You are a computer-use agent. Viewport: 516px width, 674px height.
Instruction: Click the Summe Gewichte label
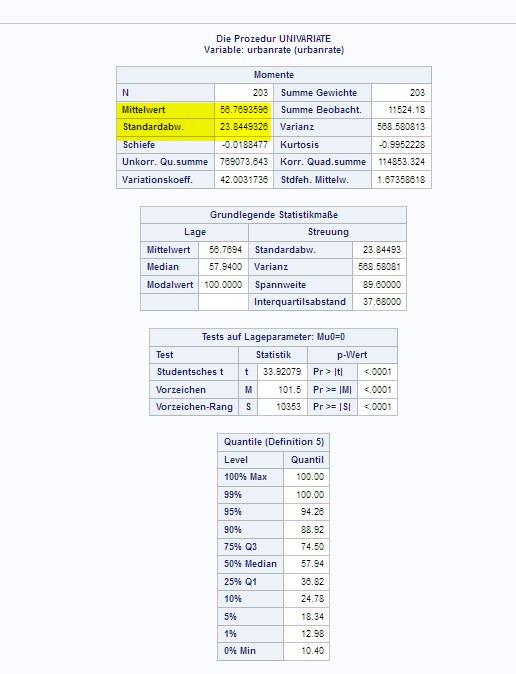tap(319, 92)
